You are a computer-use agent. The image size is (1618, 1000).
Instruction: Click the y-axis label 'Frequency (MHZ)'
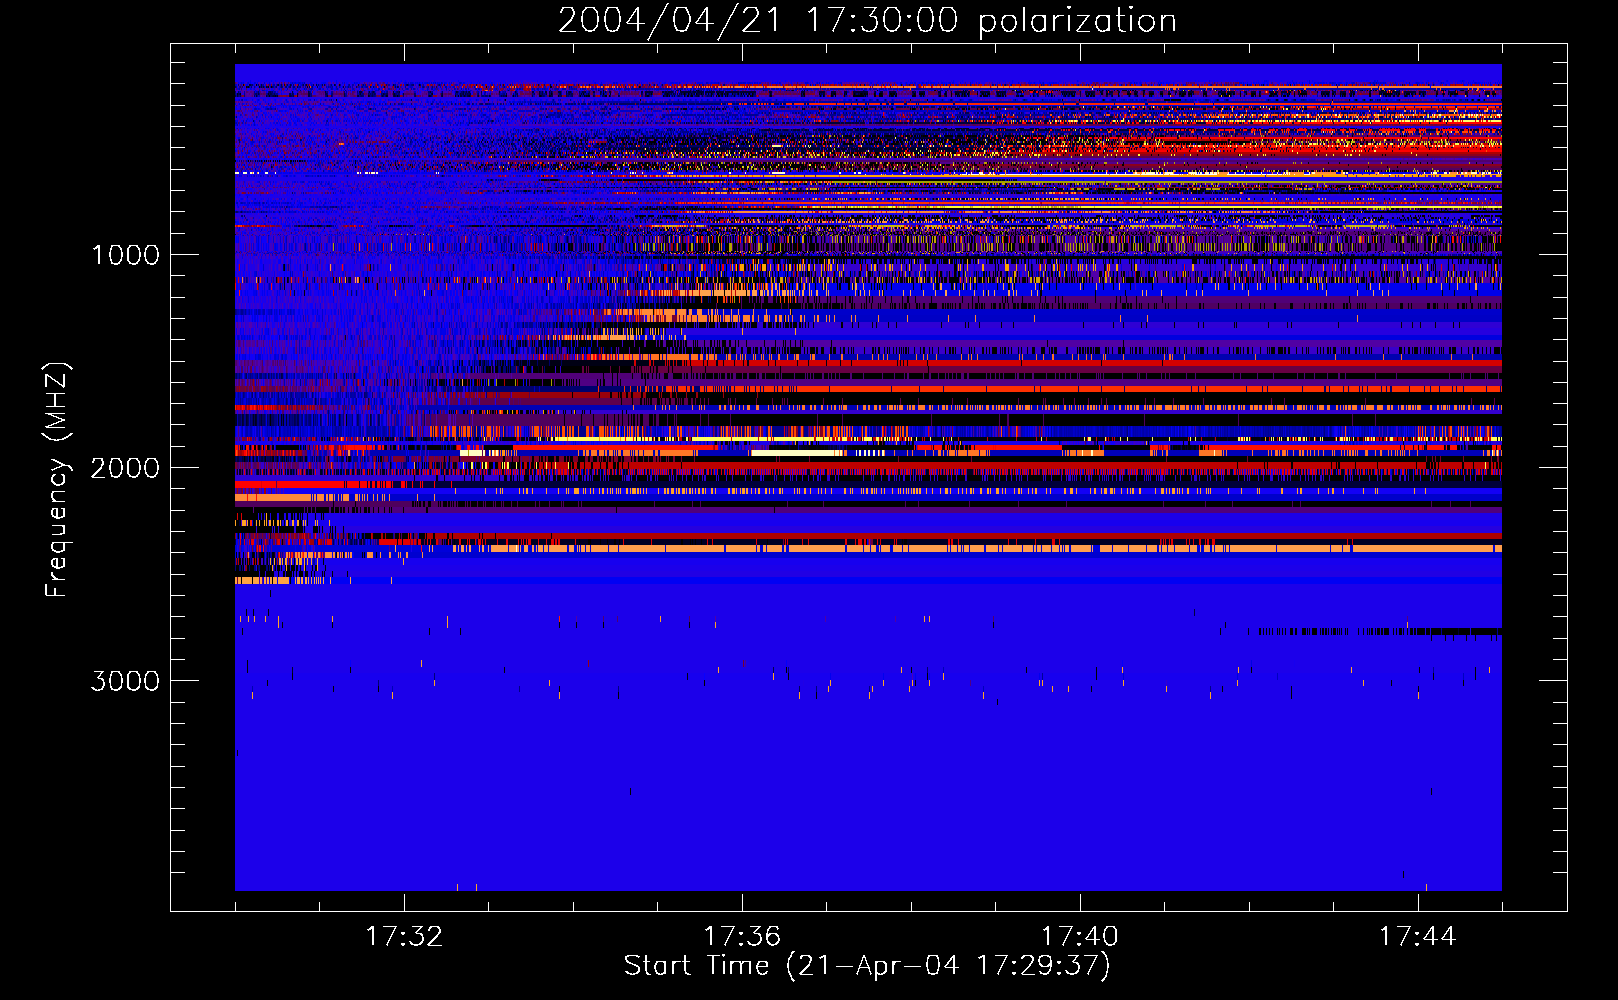click(57, 480)
